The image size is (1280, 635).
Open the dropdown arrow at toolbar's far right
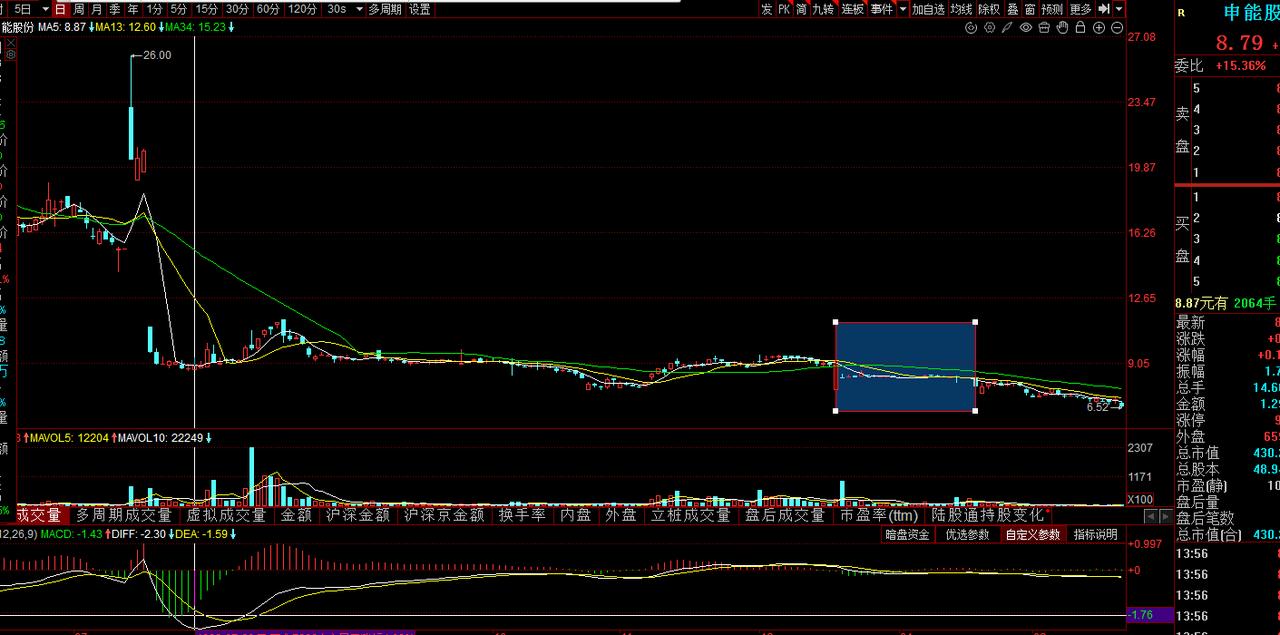point(1121,9)
